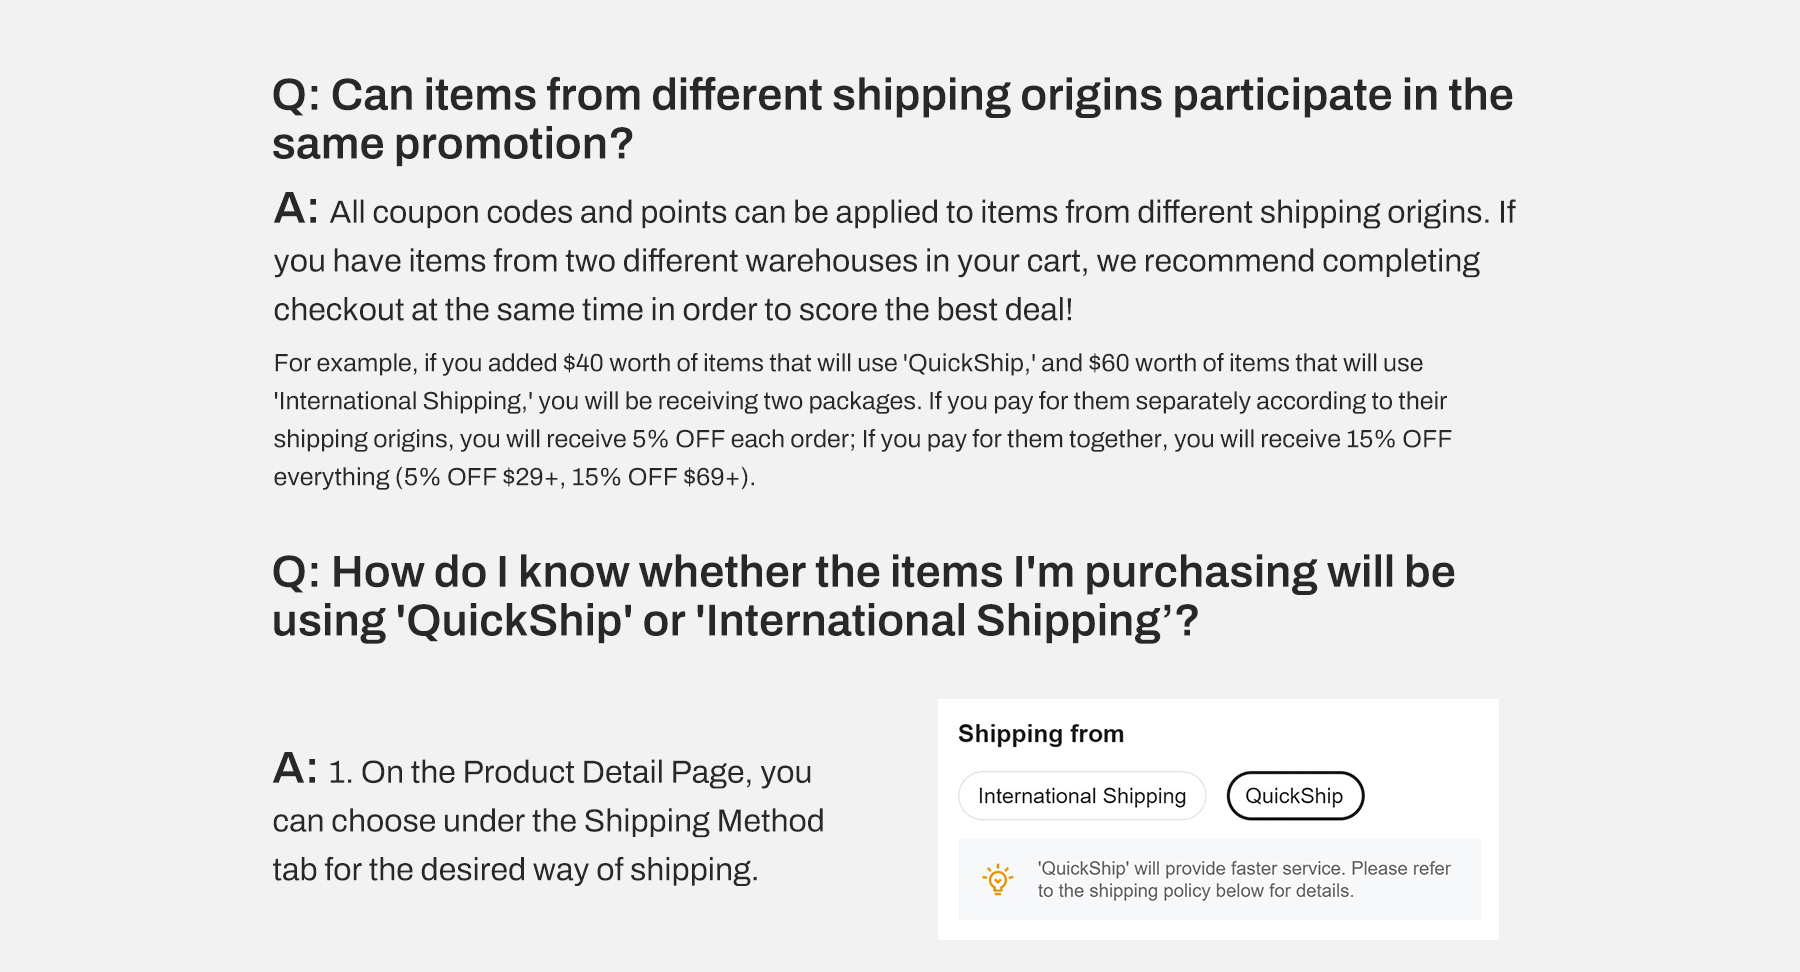Viewport: 1800px width, 972px height.
Task: Click the International Shipping pill button
Action: coord(1081,796)
